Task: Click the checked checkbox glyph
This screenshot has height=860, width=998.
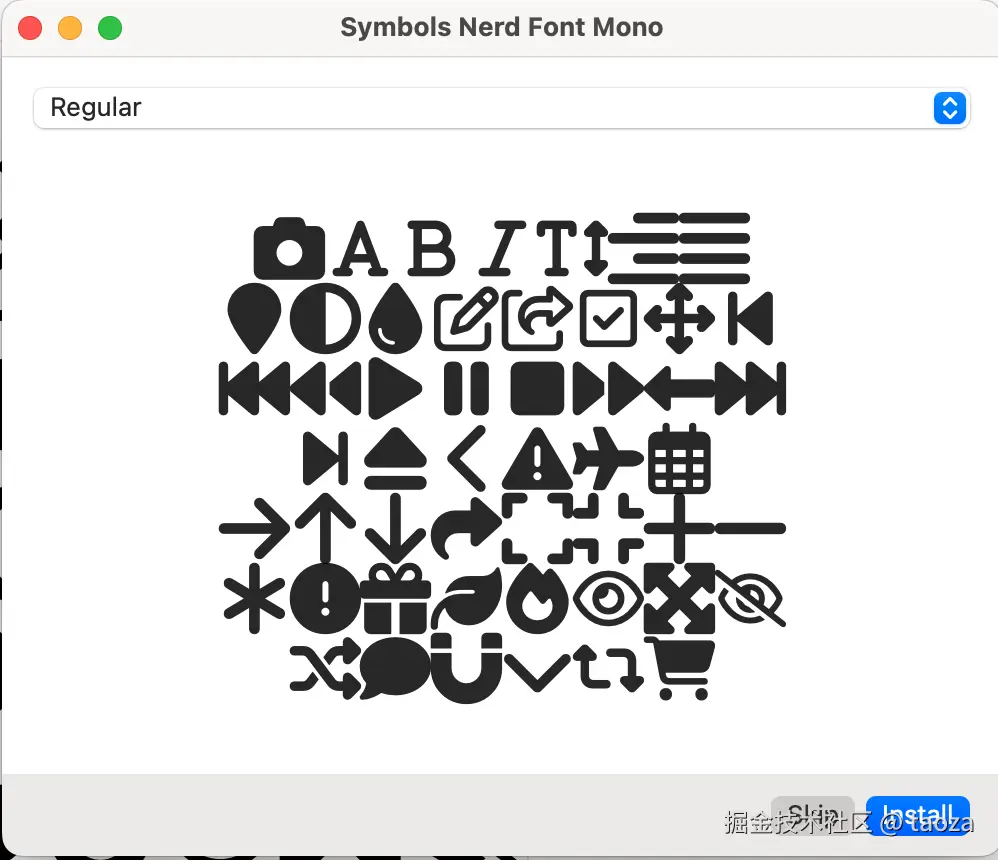Action: pyautogui.click(x=608, y=318)
